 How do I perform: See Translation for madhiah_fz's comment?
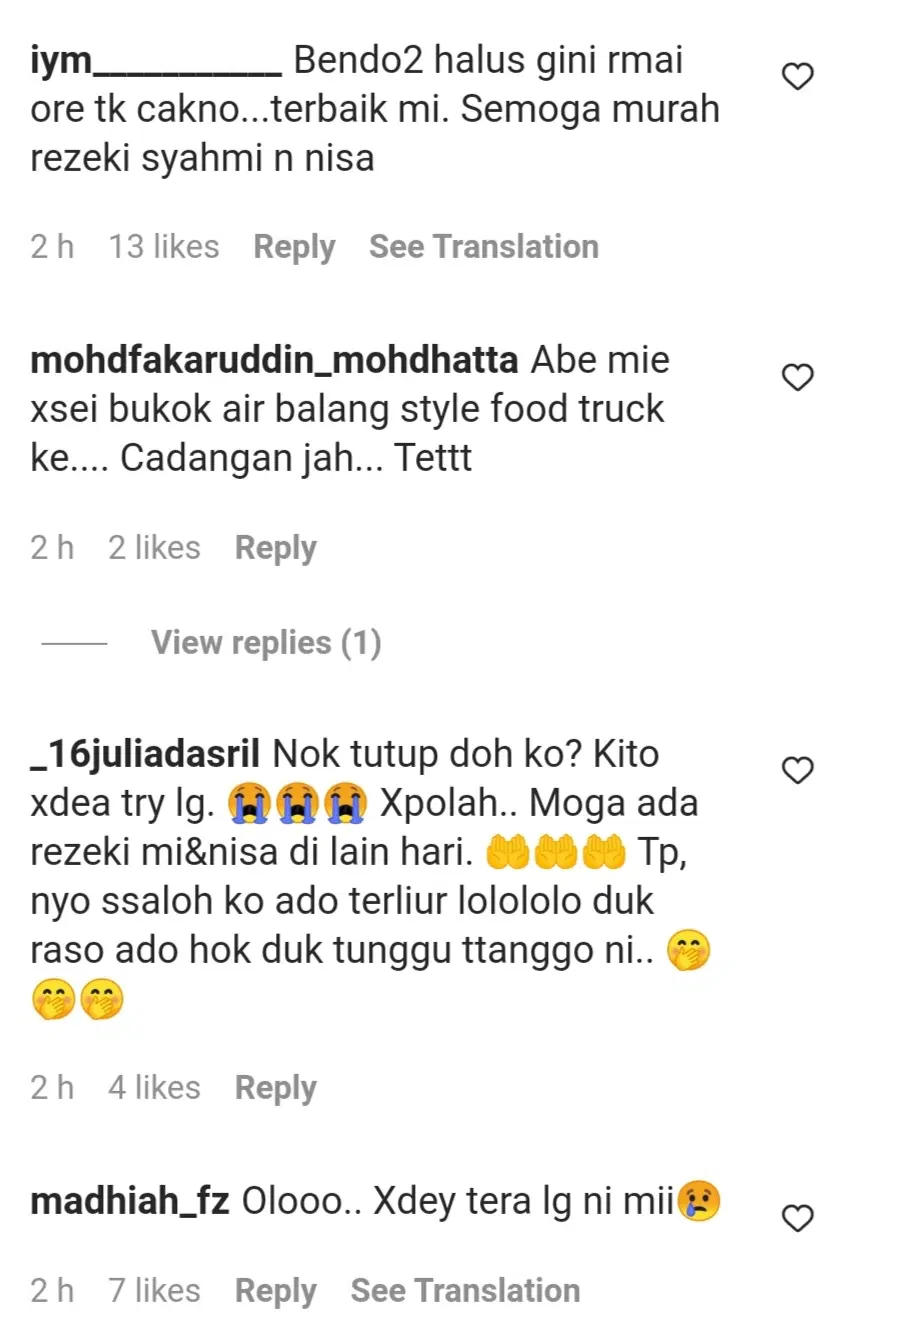[x=465, y=1291]
